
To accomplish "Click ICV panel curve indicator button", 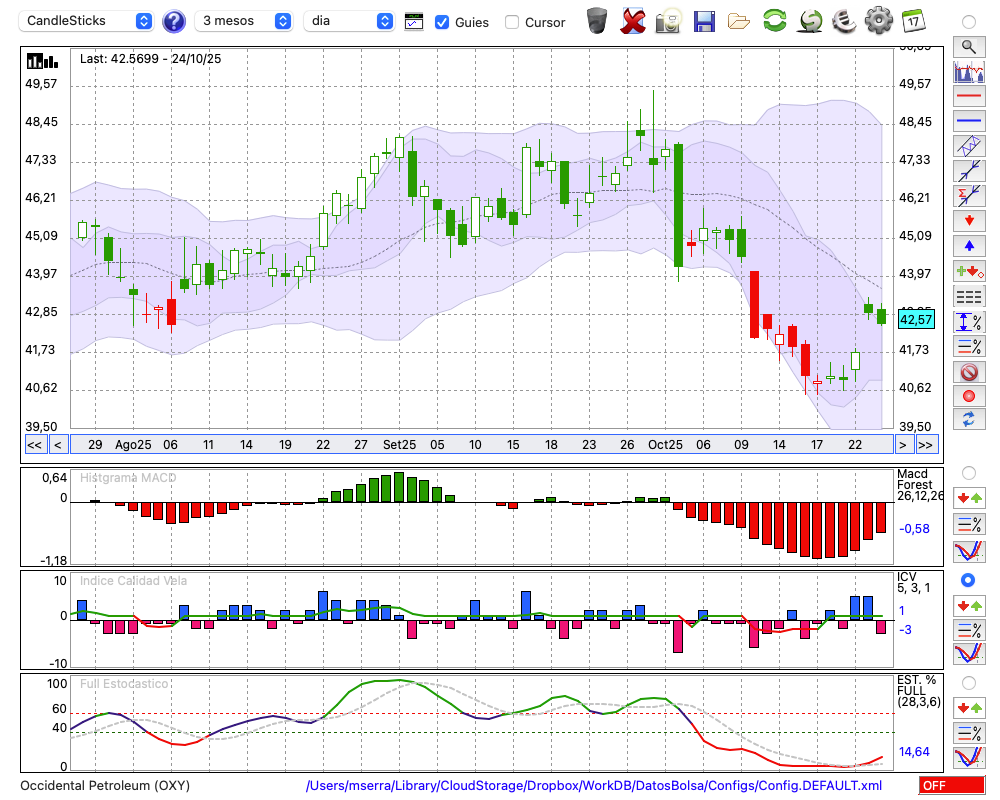I will coord(969,653).
